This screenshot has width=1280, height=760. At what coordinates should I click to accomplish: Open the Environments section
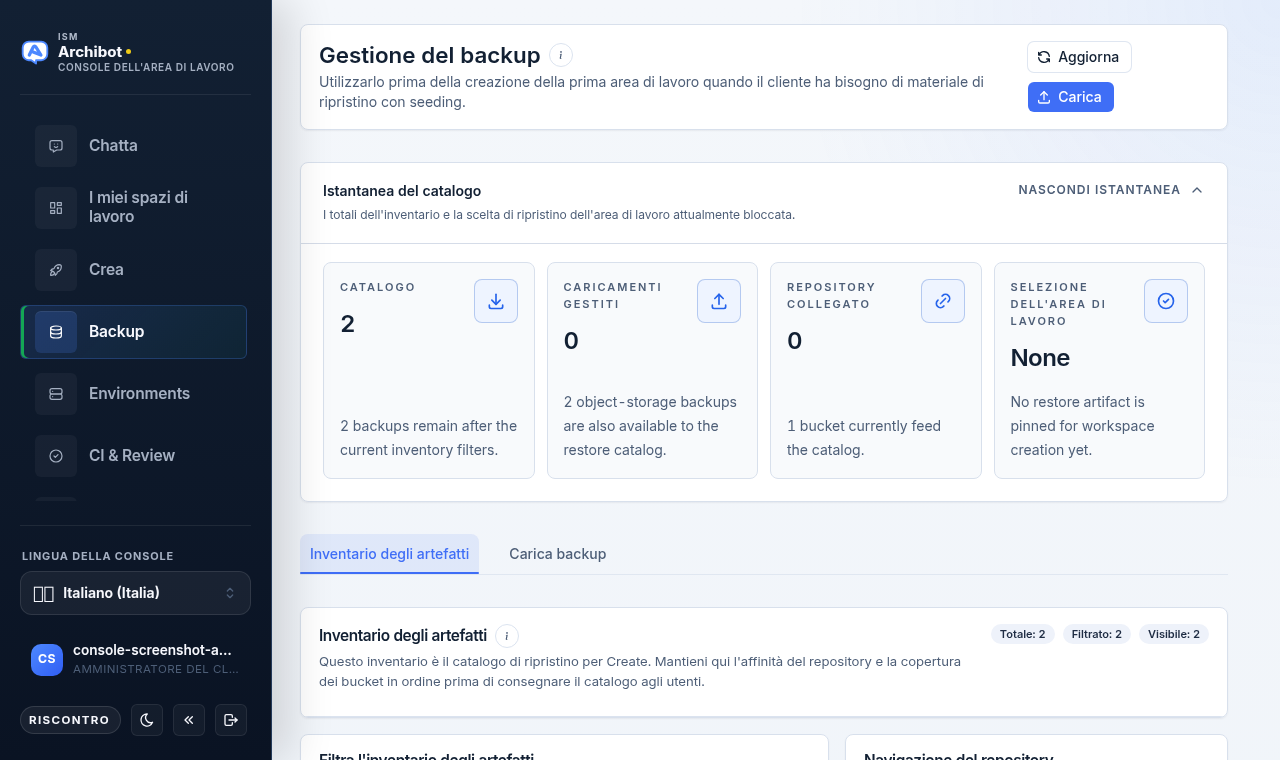tap(134, 394)
